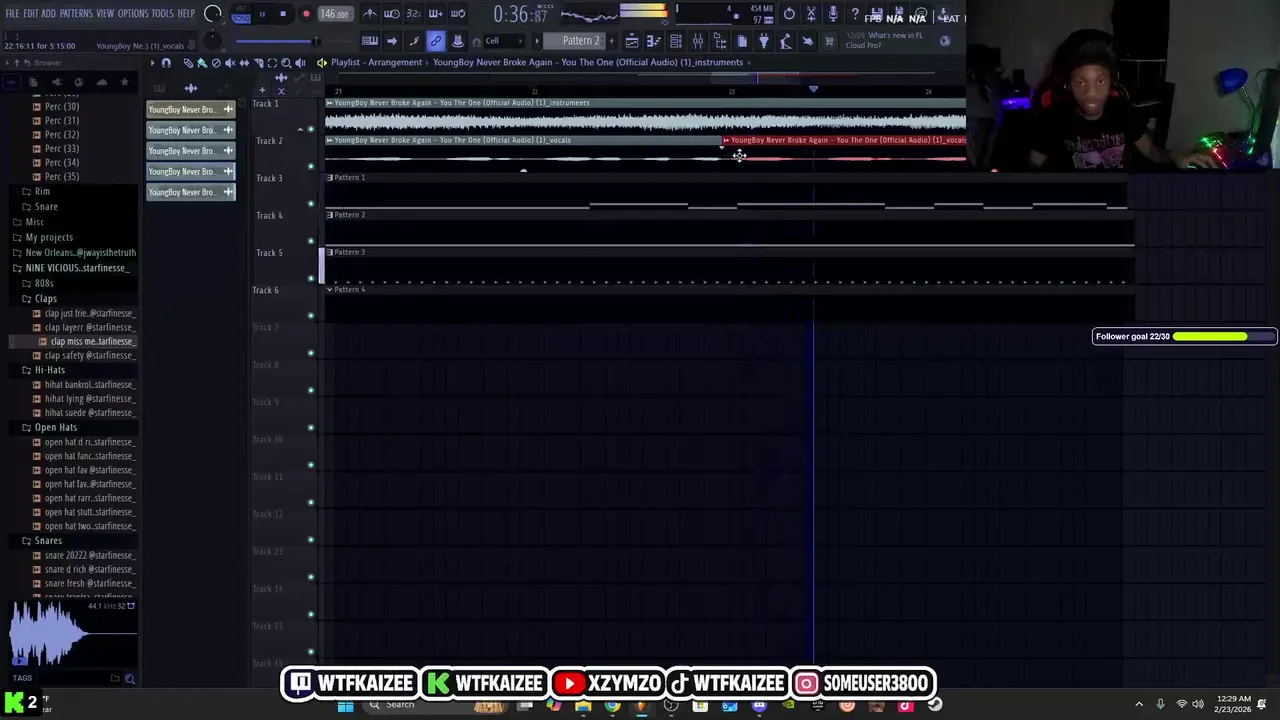Add new pattern with plus button

[611, 41]
